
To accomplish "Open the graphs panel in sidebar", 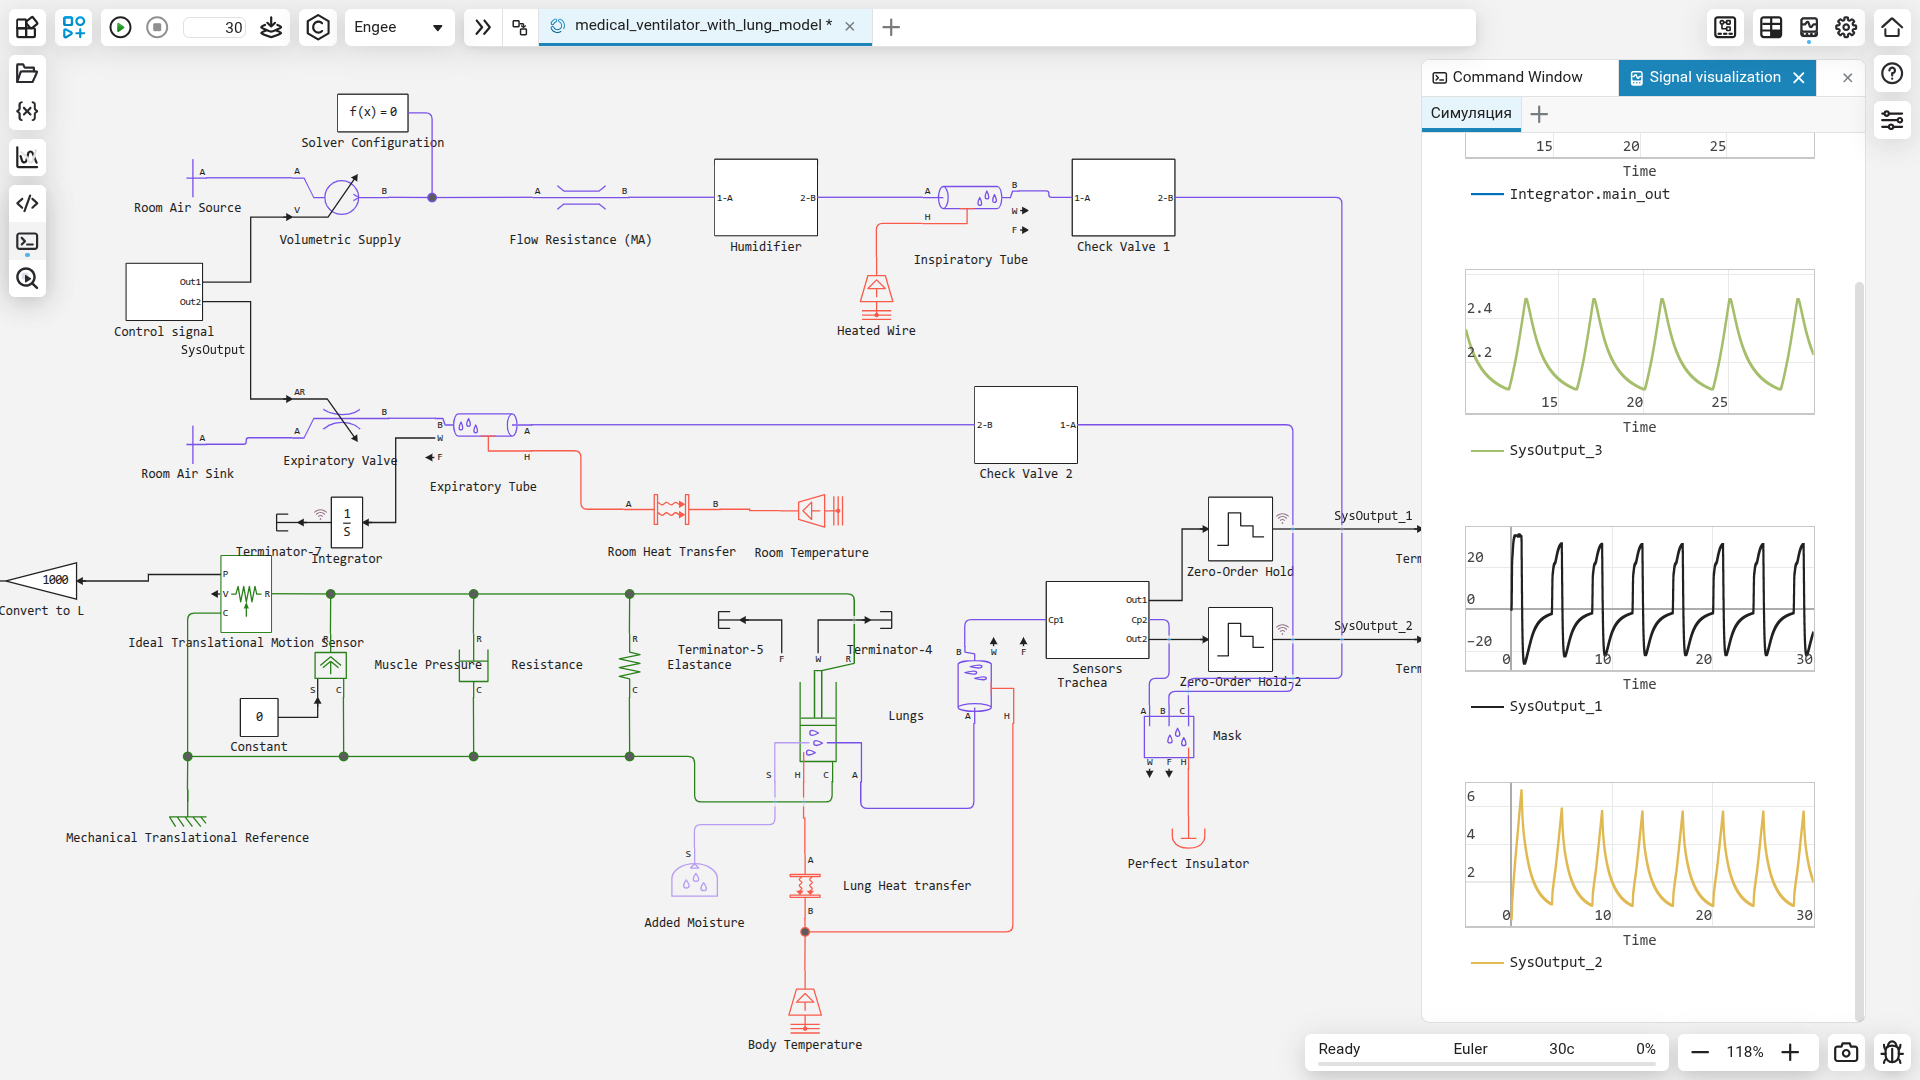I will pos(27,157).
